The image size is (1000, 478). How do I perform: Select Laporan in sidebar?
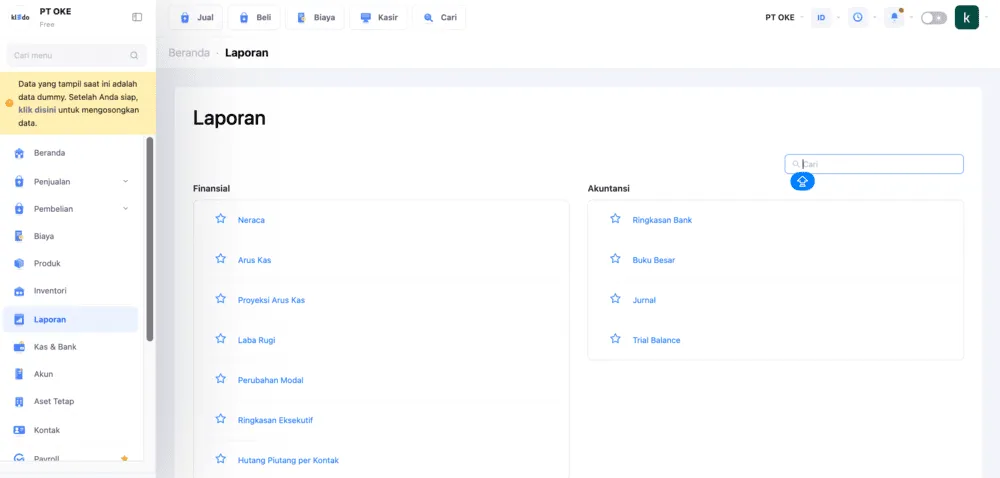click(x=70, y=319)
